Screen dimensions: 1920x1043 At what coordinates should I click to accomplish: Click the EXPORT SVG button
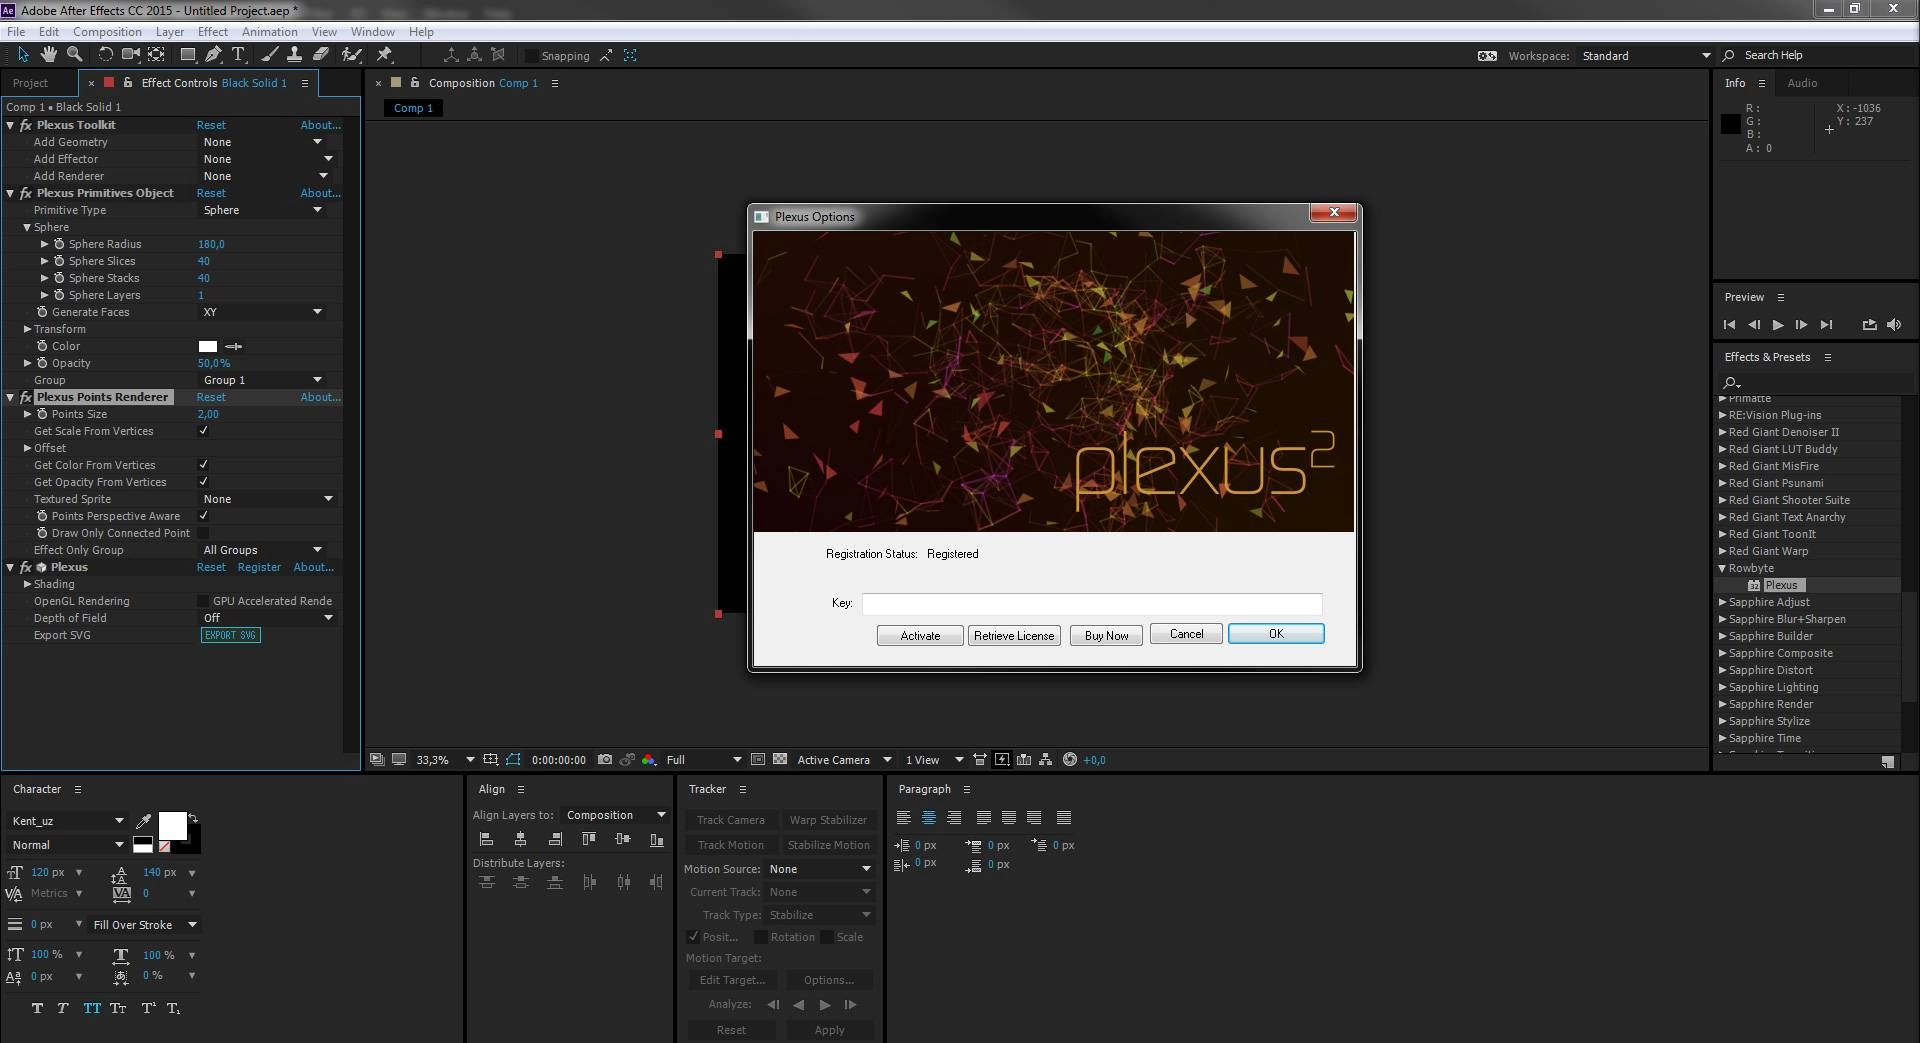pyautogui.click(x=231, y=635)
